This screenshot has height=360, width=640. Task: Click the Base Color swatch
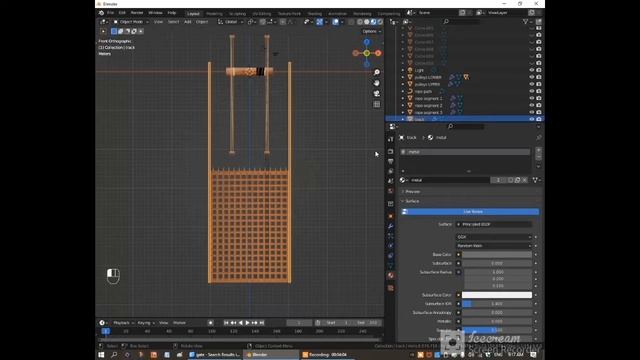(x=497, y=254)
